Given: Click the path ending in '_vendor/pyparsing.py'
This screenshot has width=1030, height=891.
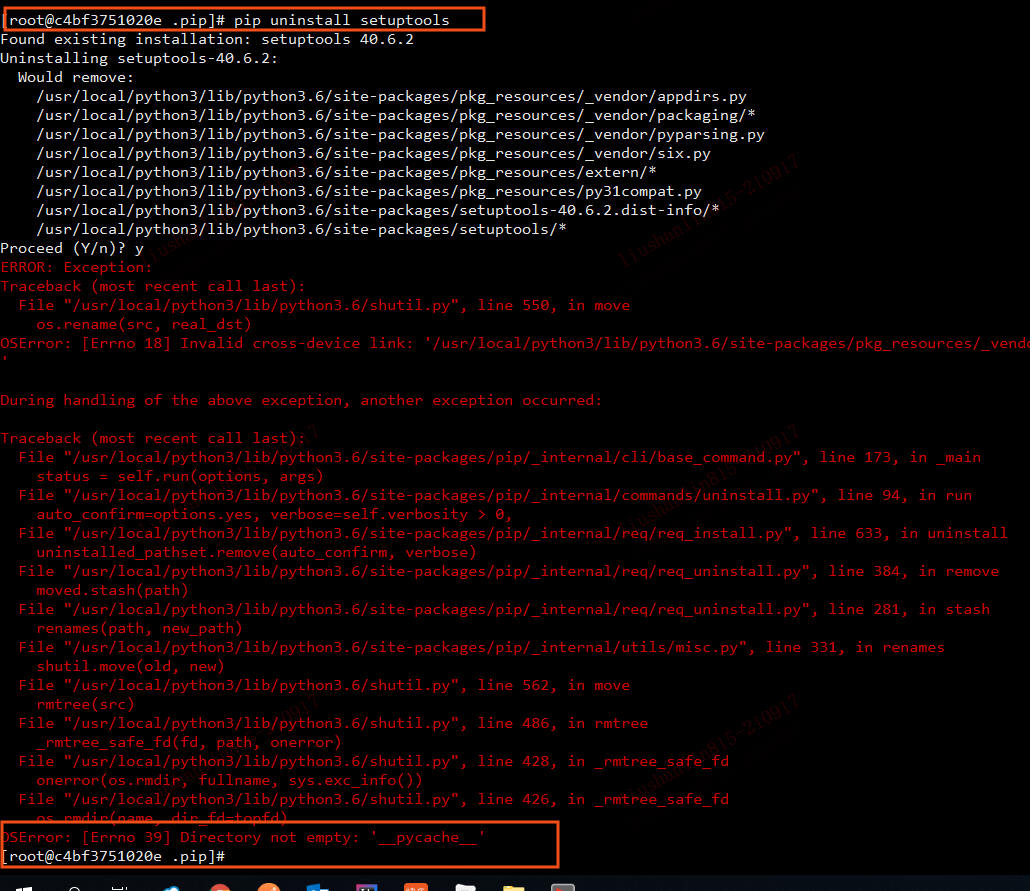Looking at the screenshot, I should coord(401,135).
